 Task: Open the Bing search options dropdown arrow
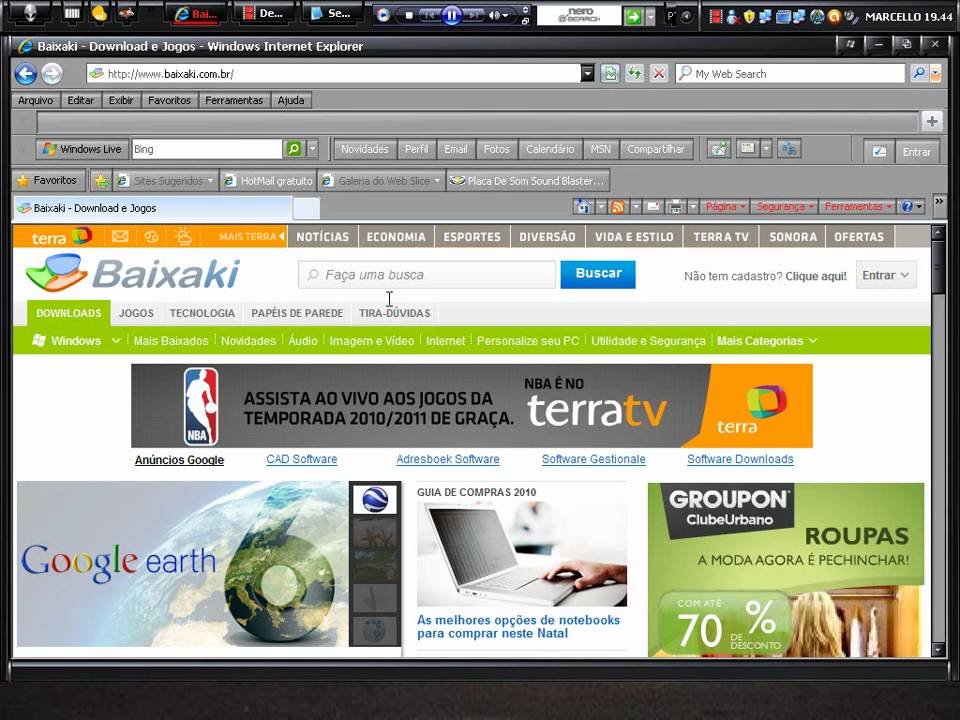(x=312, y=149)
